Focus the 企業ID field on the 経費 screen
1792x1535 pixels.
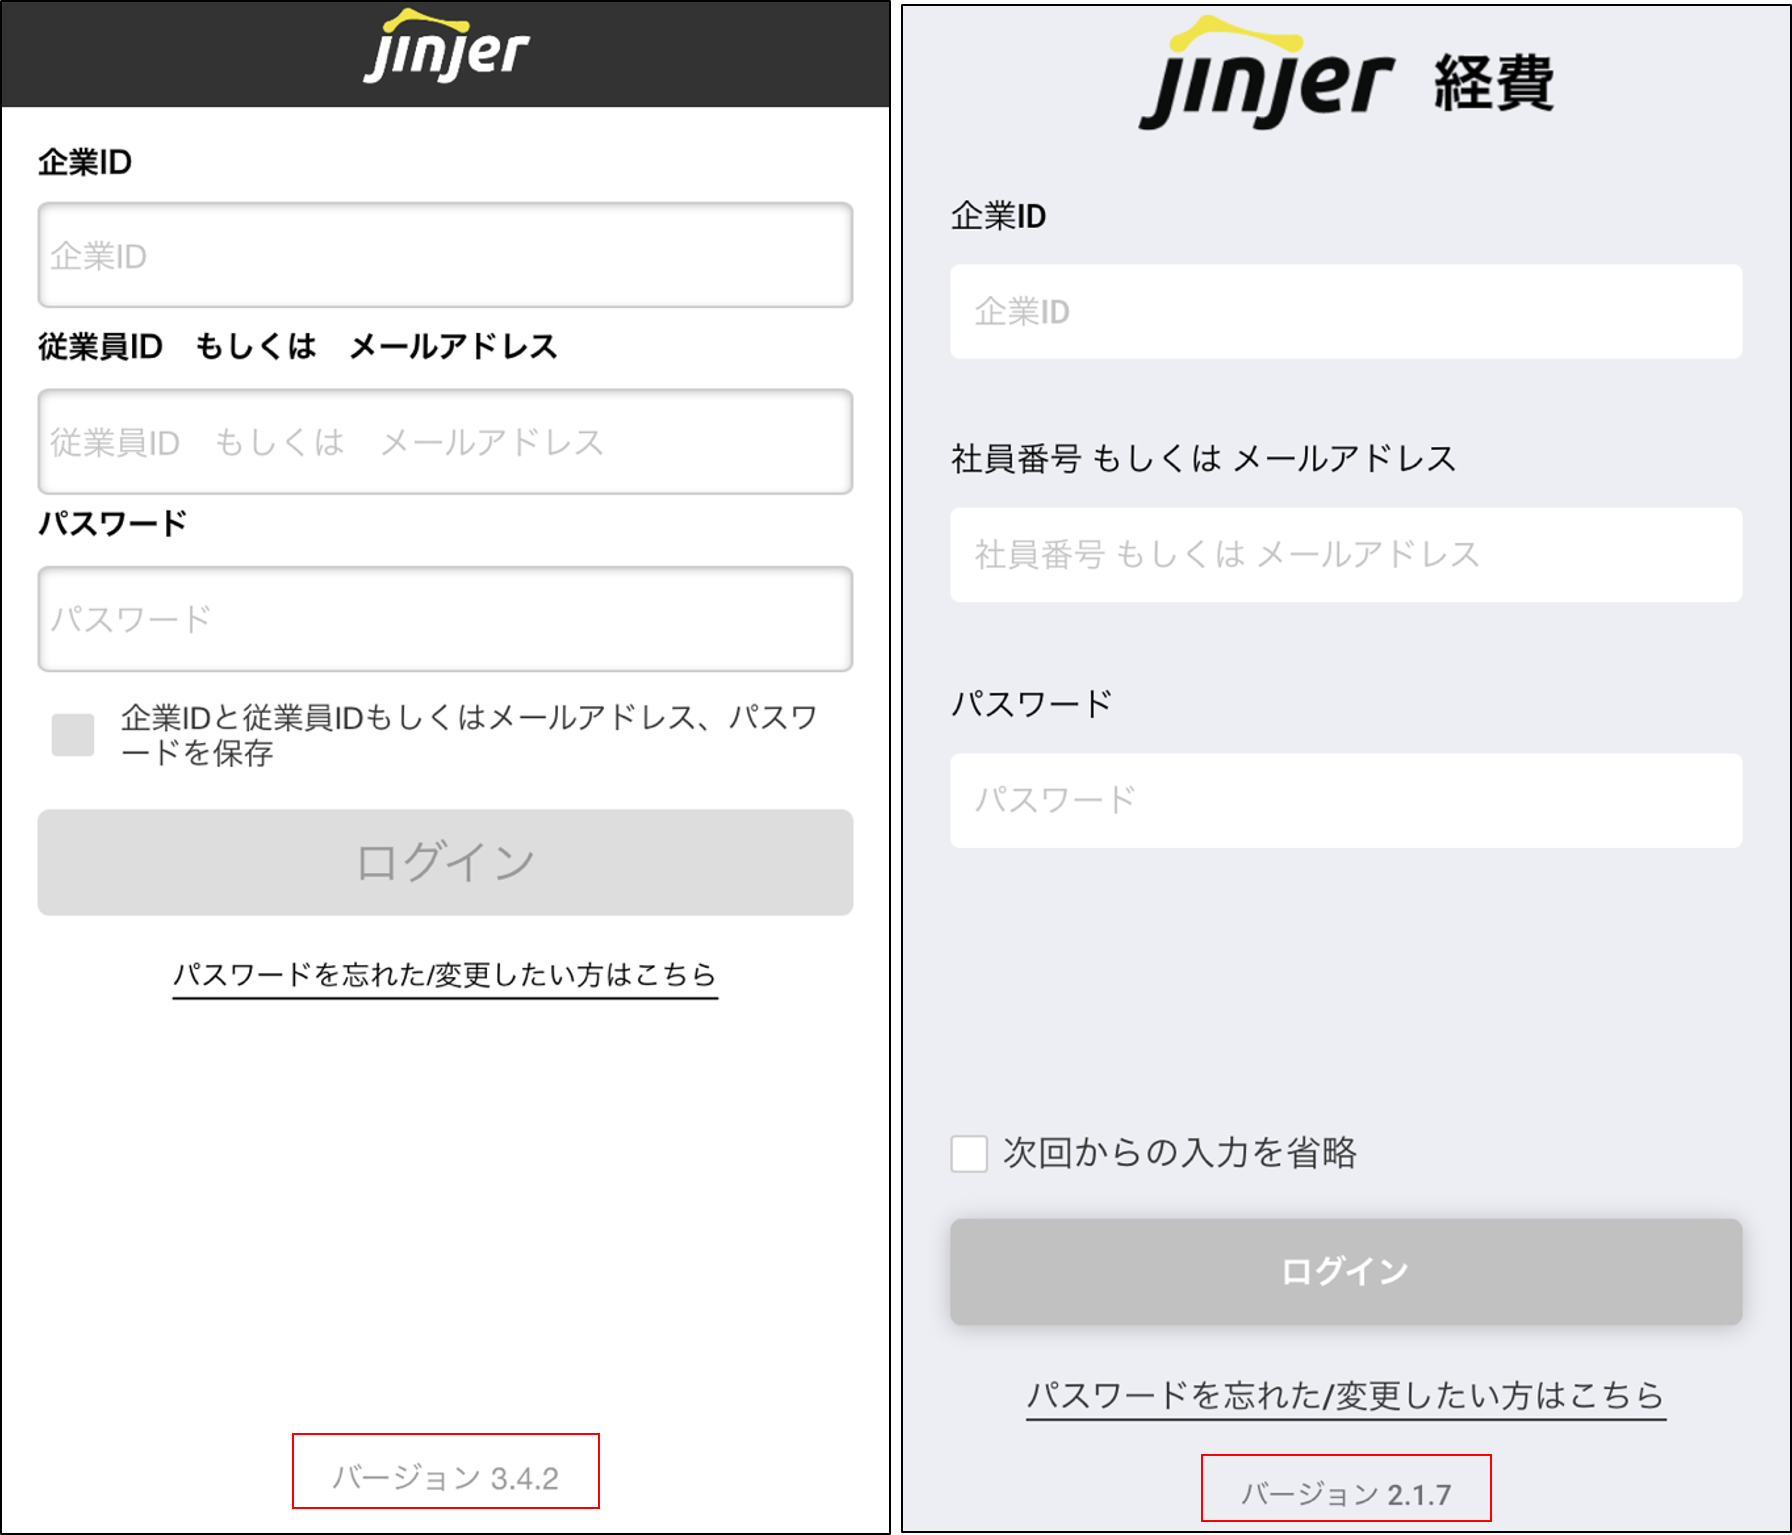(x=1346, y=311)
